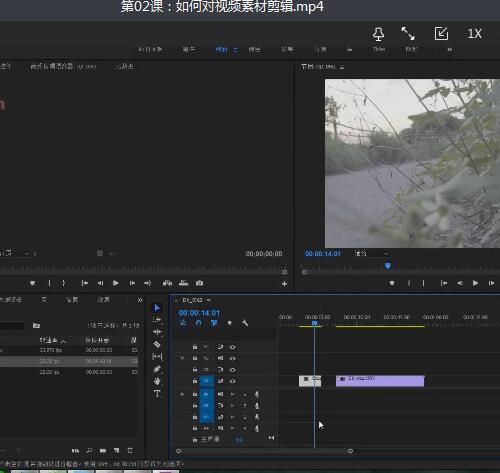
Task: Select the Hand tool
Action: [x=157, y=381]
